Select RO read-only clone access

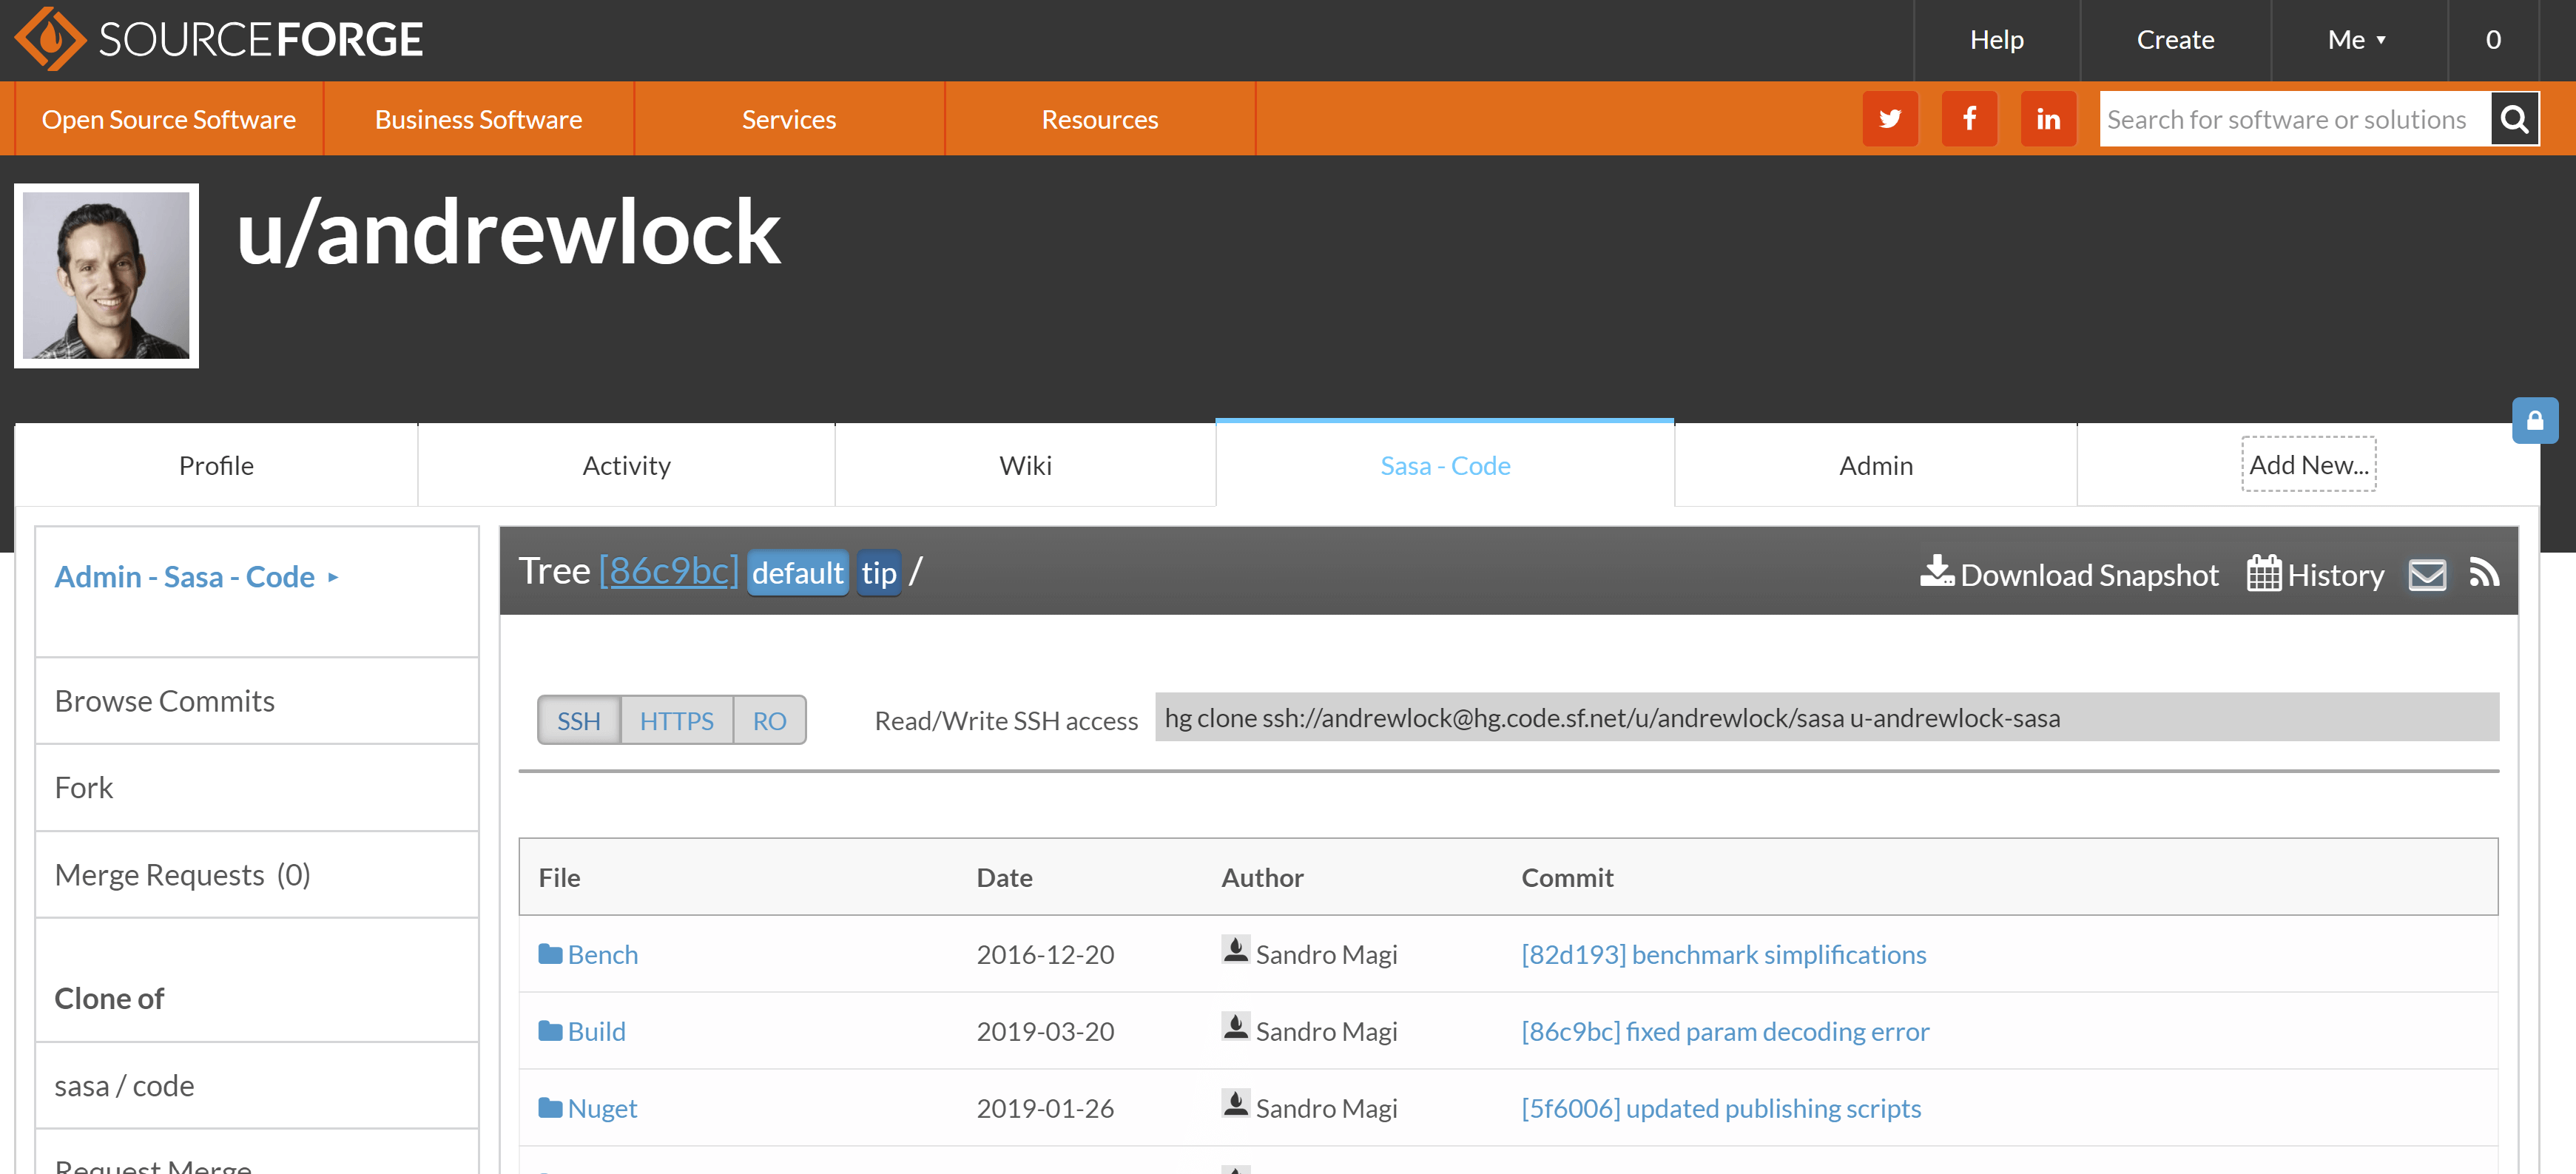[x=769, y=720]
